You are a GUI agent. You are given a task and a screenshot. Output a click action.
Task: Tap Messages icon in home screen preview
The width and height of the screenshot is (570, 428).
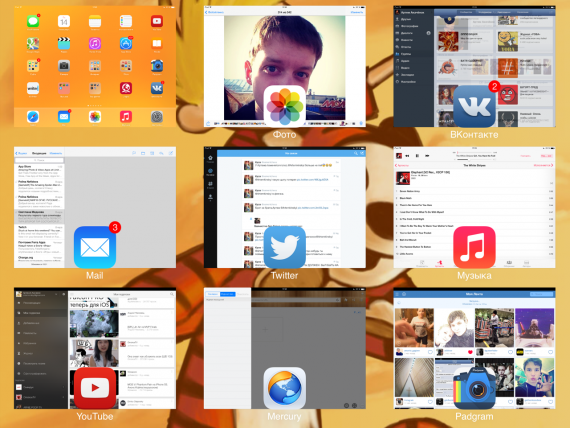click(33, 21)
